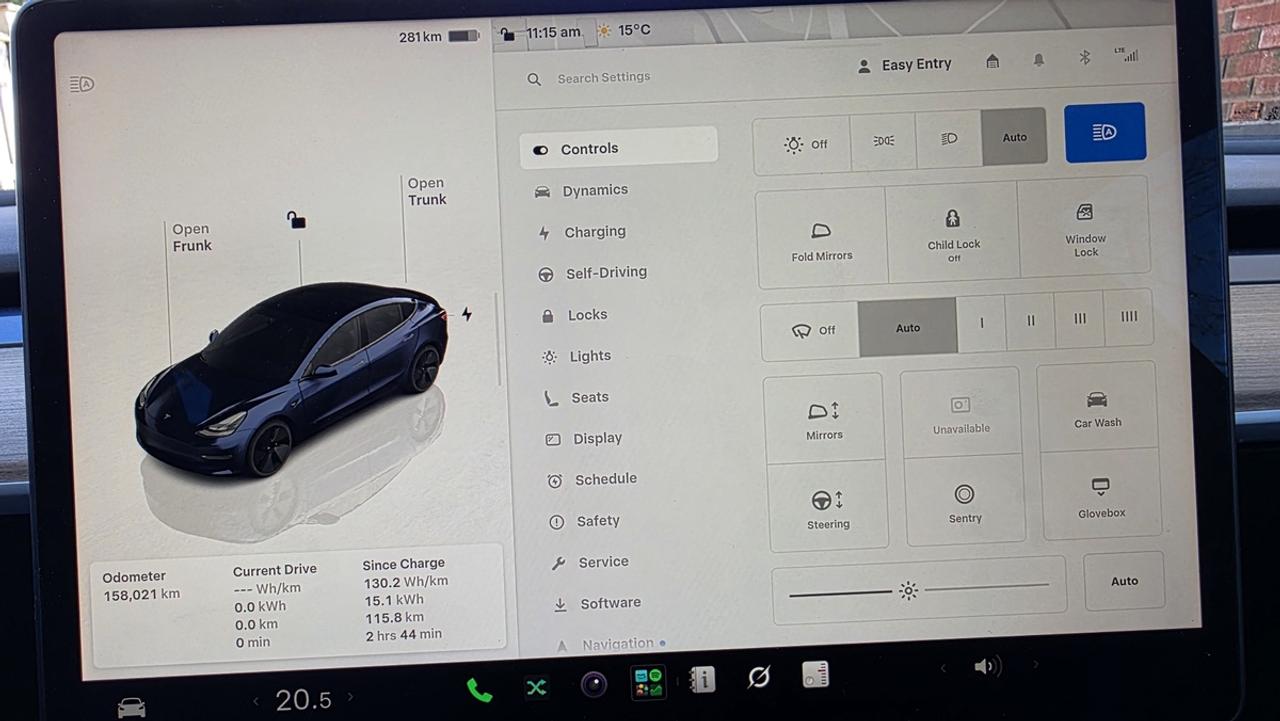Viewport: 1280px width, 721px height.
Task: Tap Fold Mirrors
Action: [x=821, y=239]
